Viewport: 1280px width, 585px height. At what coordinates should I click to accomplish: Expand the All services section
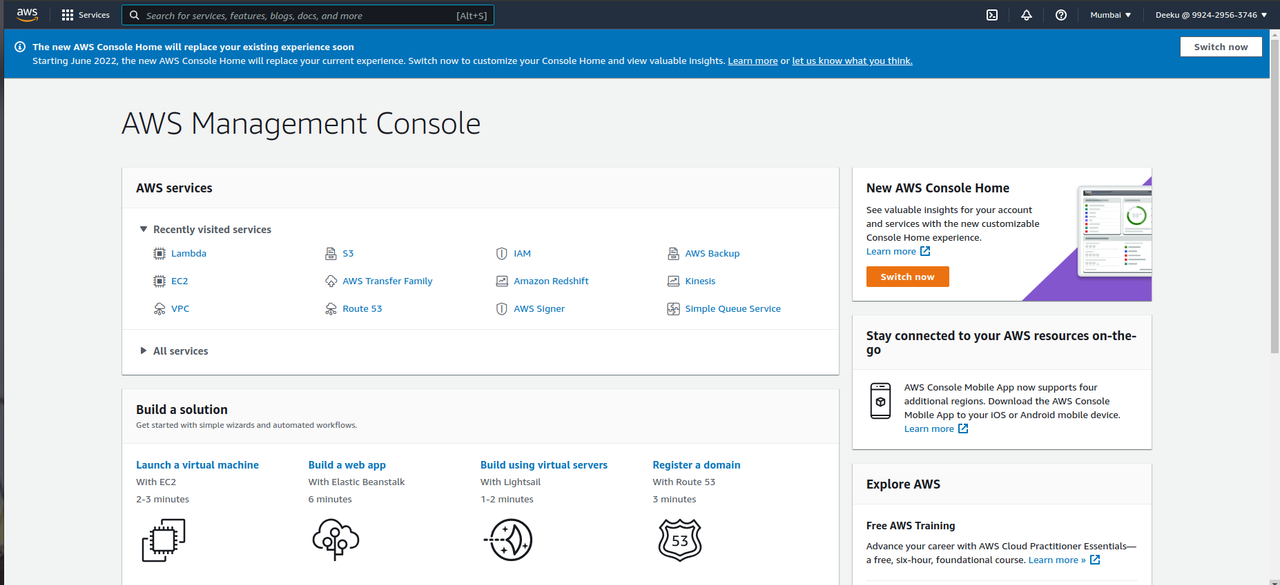click(x=144, y=351)
